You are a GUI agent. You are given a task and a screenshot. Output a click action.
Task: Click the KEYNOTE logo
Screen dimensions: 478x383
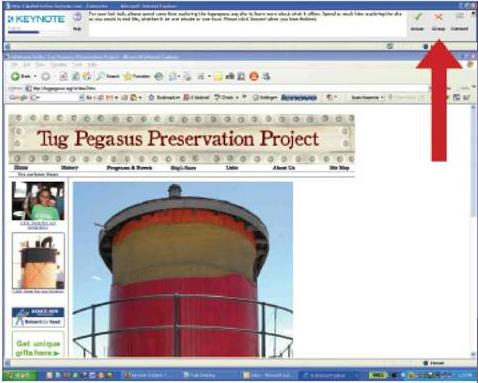36,19
